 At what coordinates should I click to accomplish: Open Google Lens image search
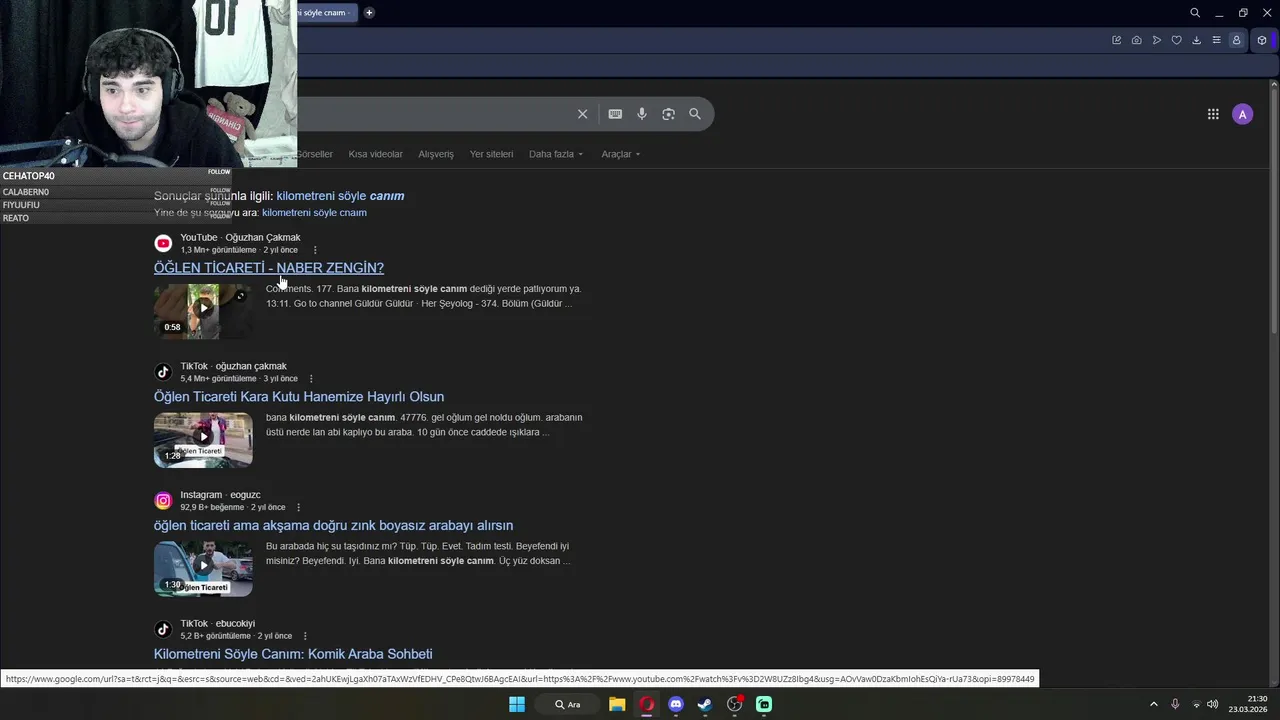668,114
